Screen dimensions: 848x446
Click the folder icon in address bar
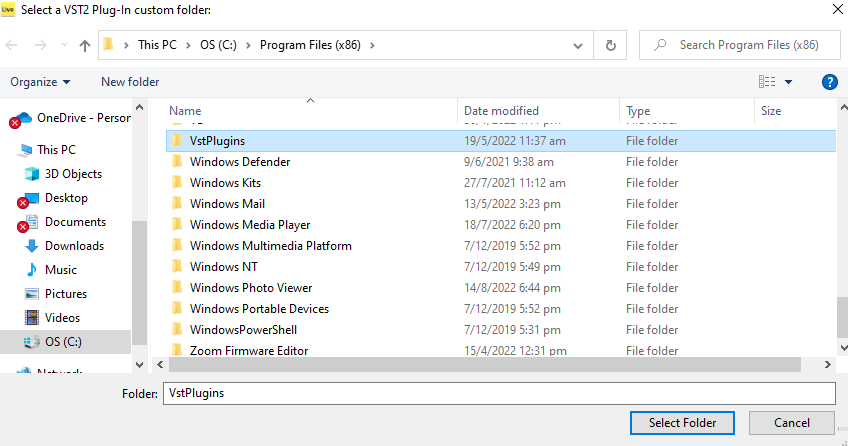point(109,44)
